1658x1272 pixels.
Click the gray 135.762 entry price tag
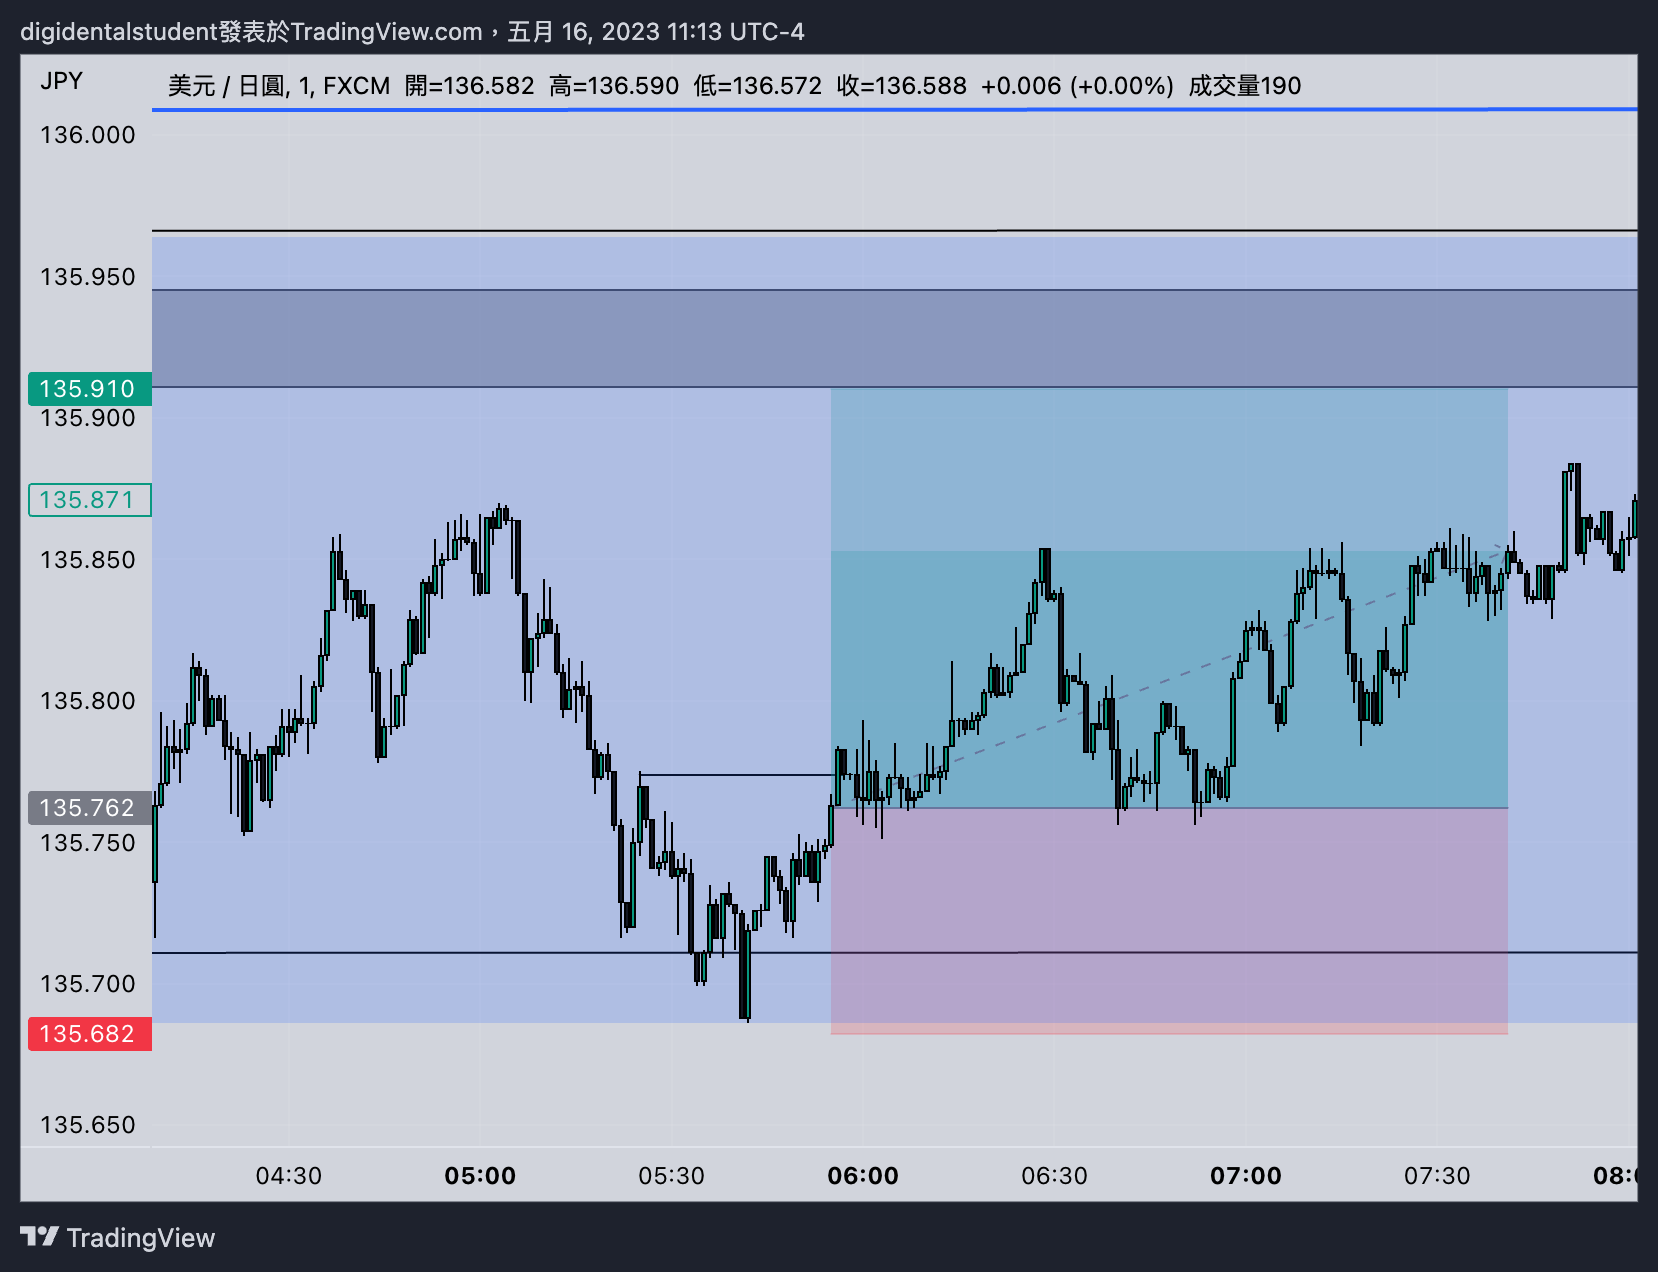pos(90,808)
